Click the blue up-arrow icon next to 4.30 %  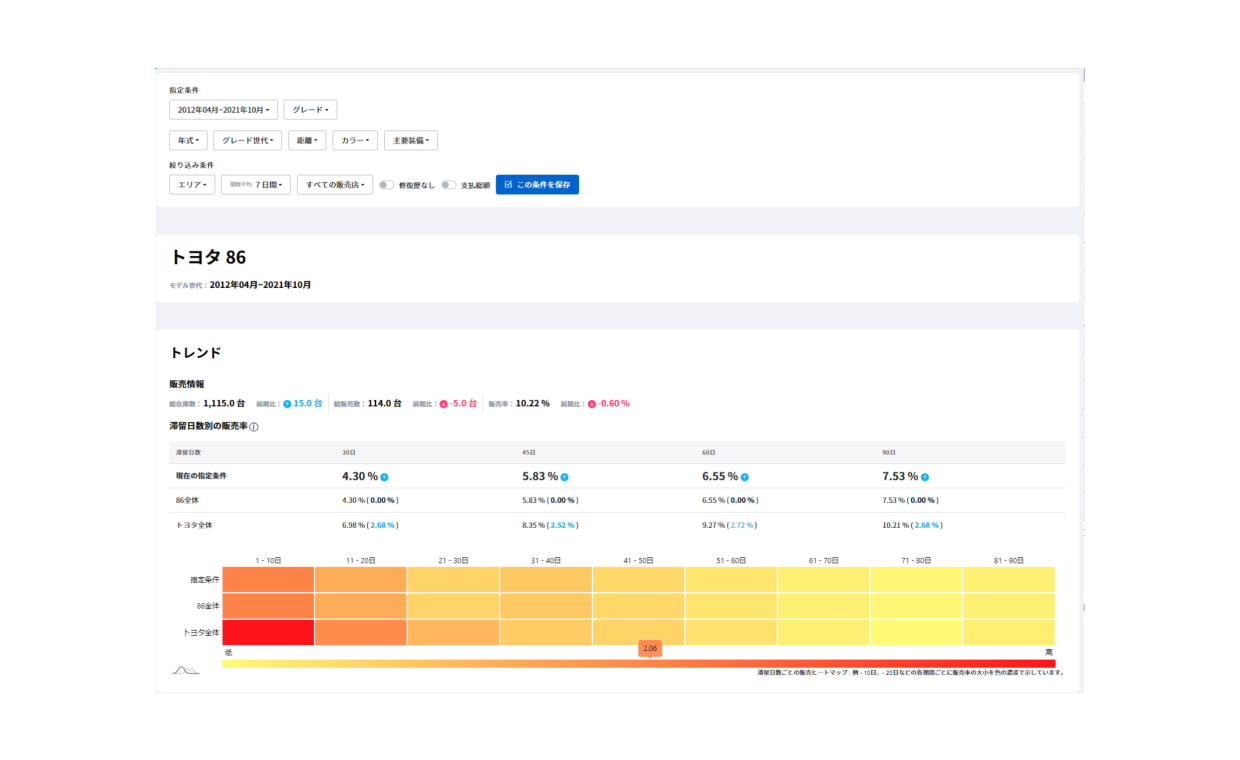click(384, 477)
